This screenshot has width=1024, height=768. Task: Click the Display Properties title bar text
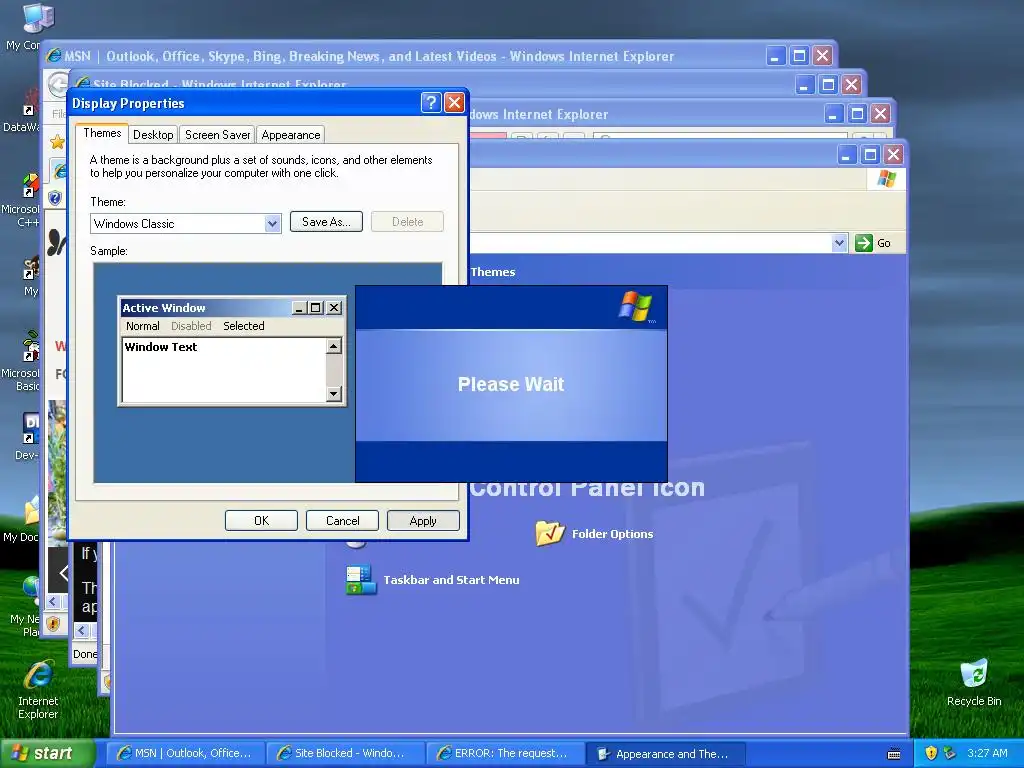coord(128,103)
